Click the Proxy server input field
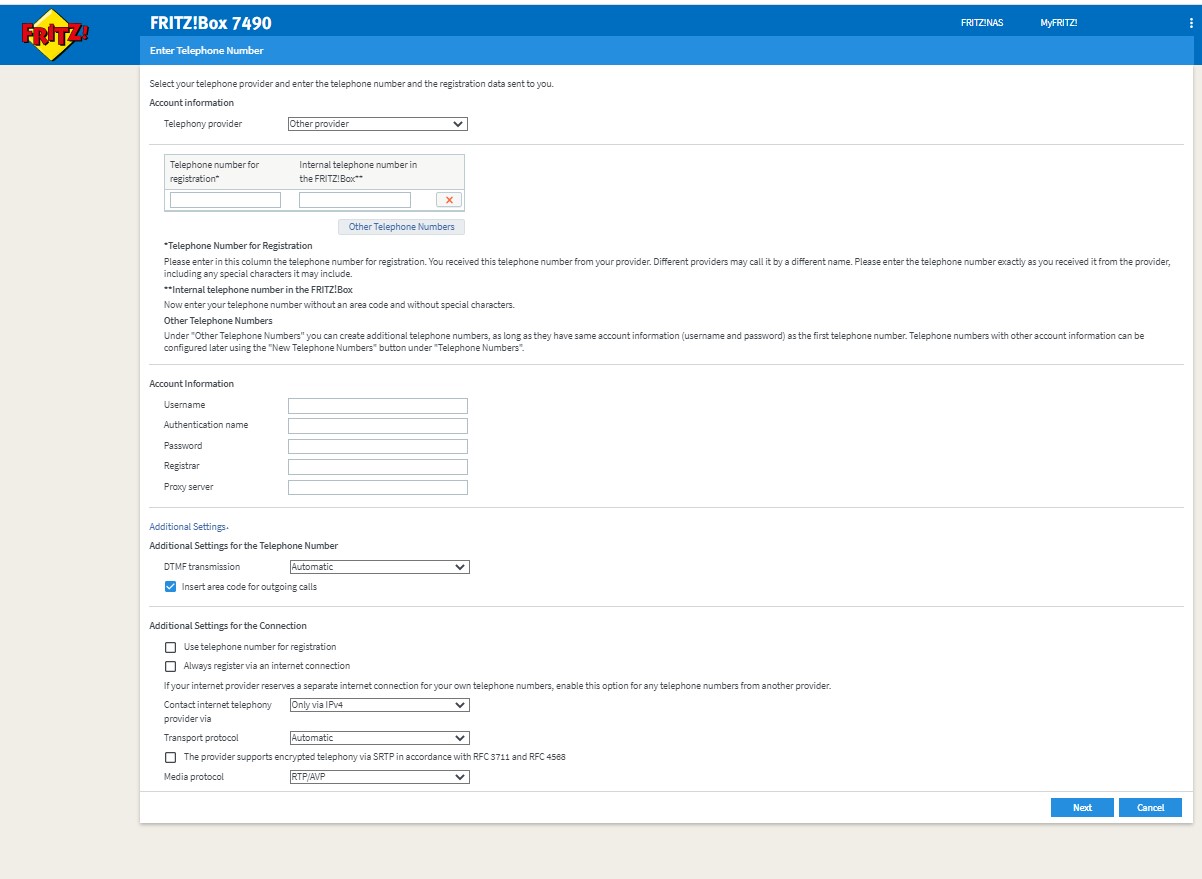 tap(377, 488)
